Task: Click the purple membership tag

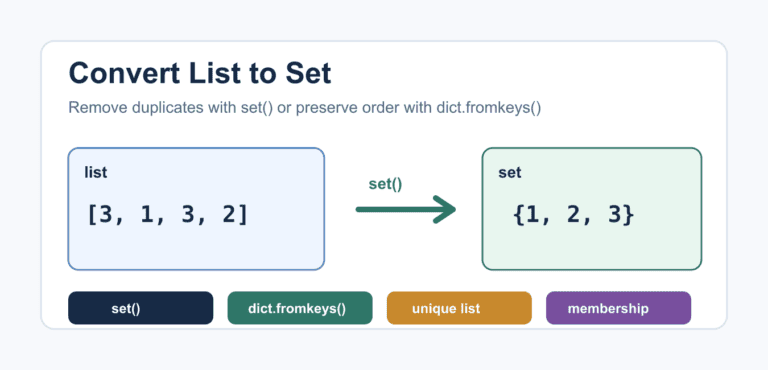Action: [618, 308]
